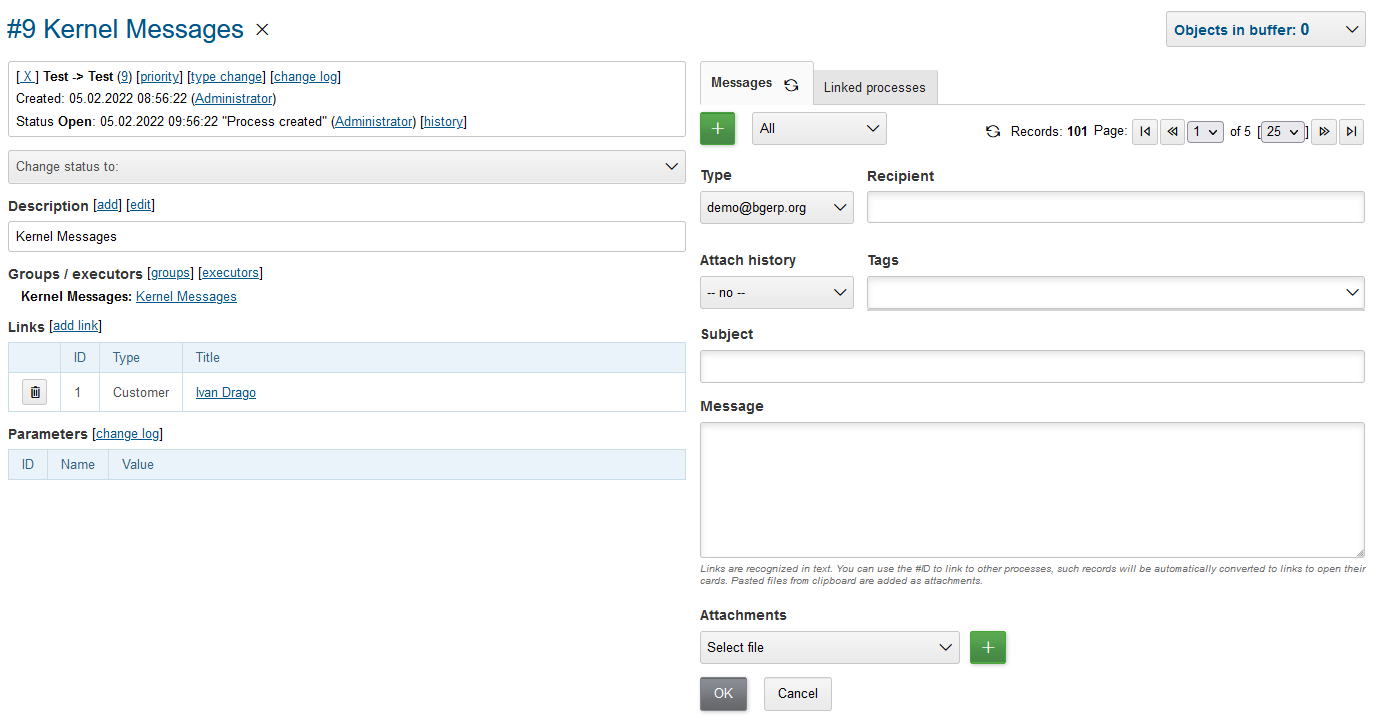1378x718 pixels.
Task: Click the green plus to add new message
Action: click(x=717, y=128)
